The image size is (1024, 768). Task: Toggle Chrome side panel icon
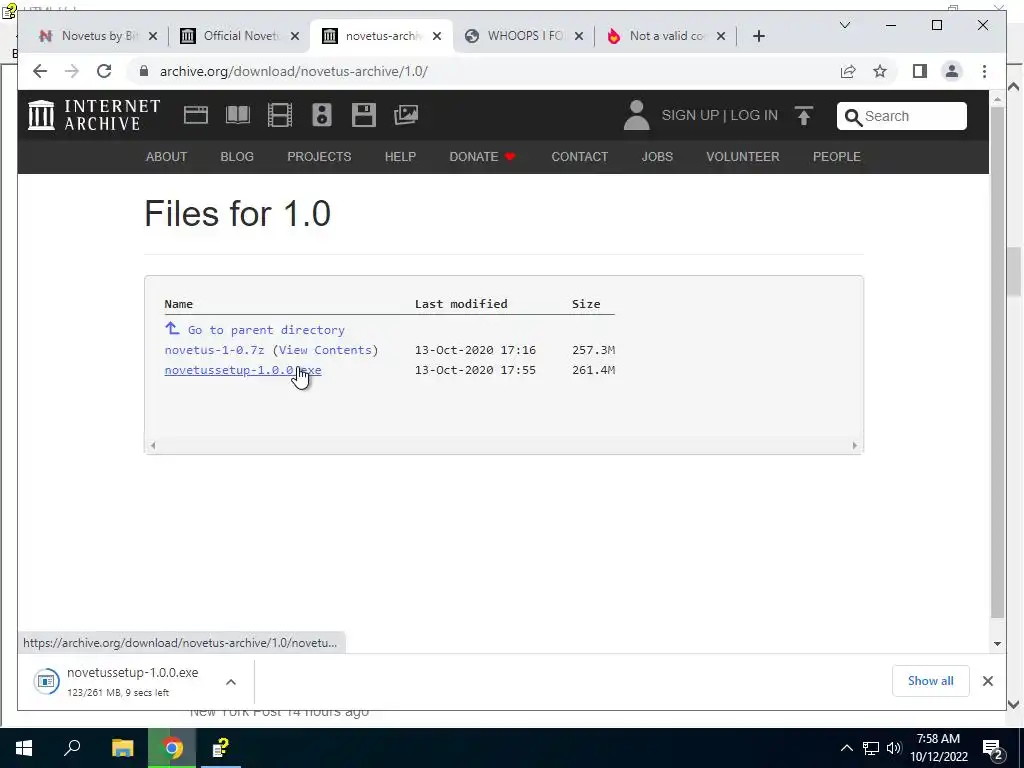tap(920, 71)
